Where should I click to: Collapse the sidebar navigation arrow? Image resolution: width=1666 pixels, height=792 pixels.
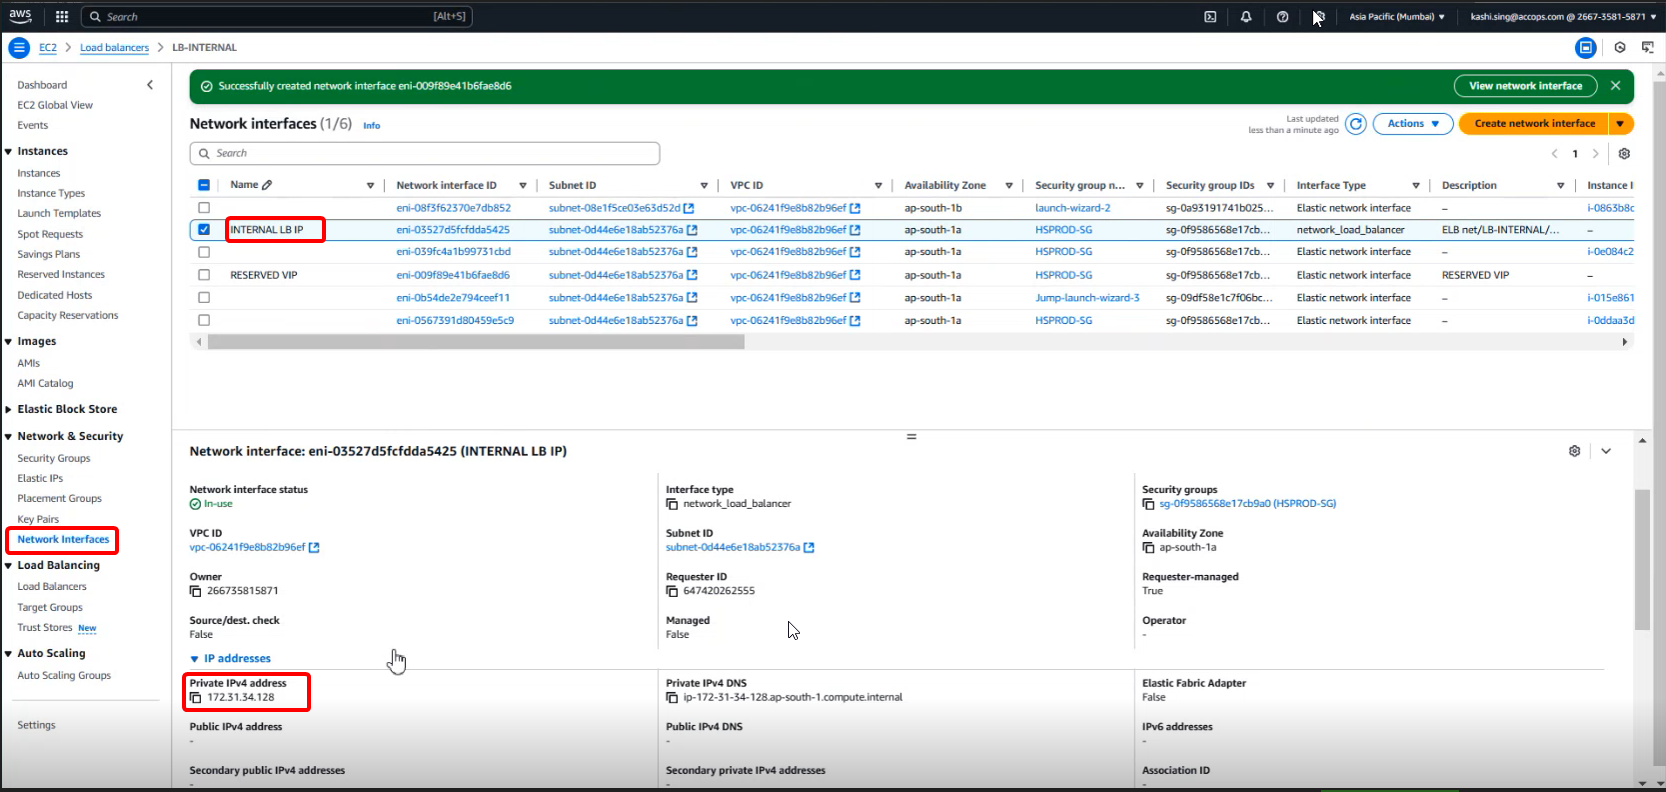(150, 85)
